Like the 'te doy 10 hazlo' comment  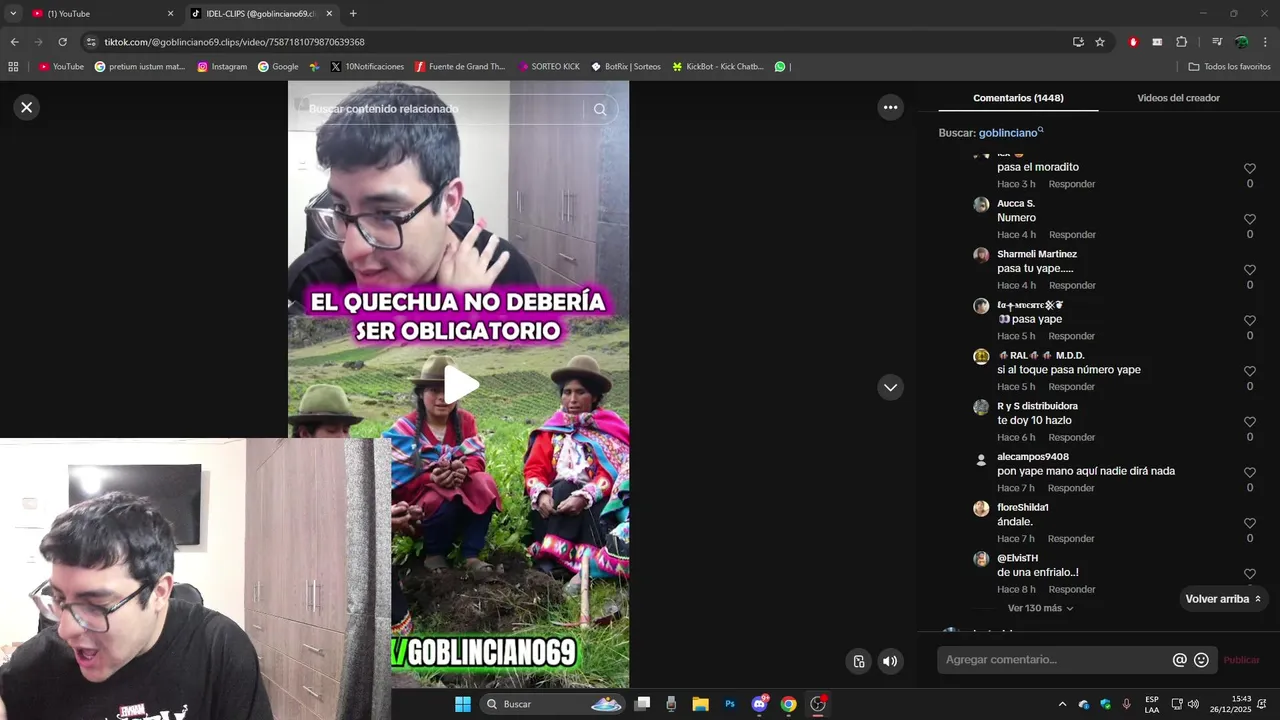1249,422
